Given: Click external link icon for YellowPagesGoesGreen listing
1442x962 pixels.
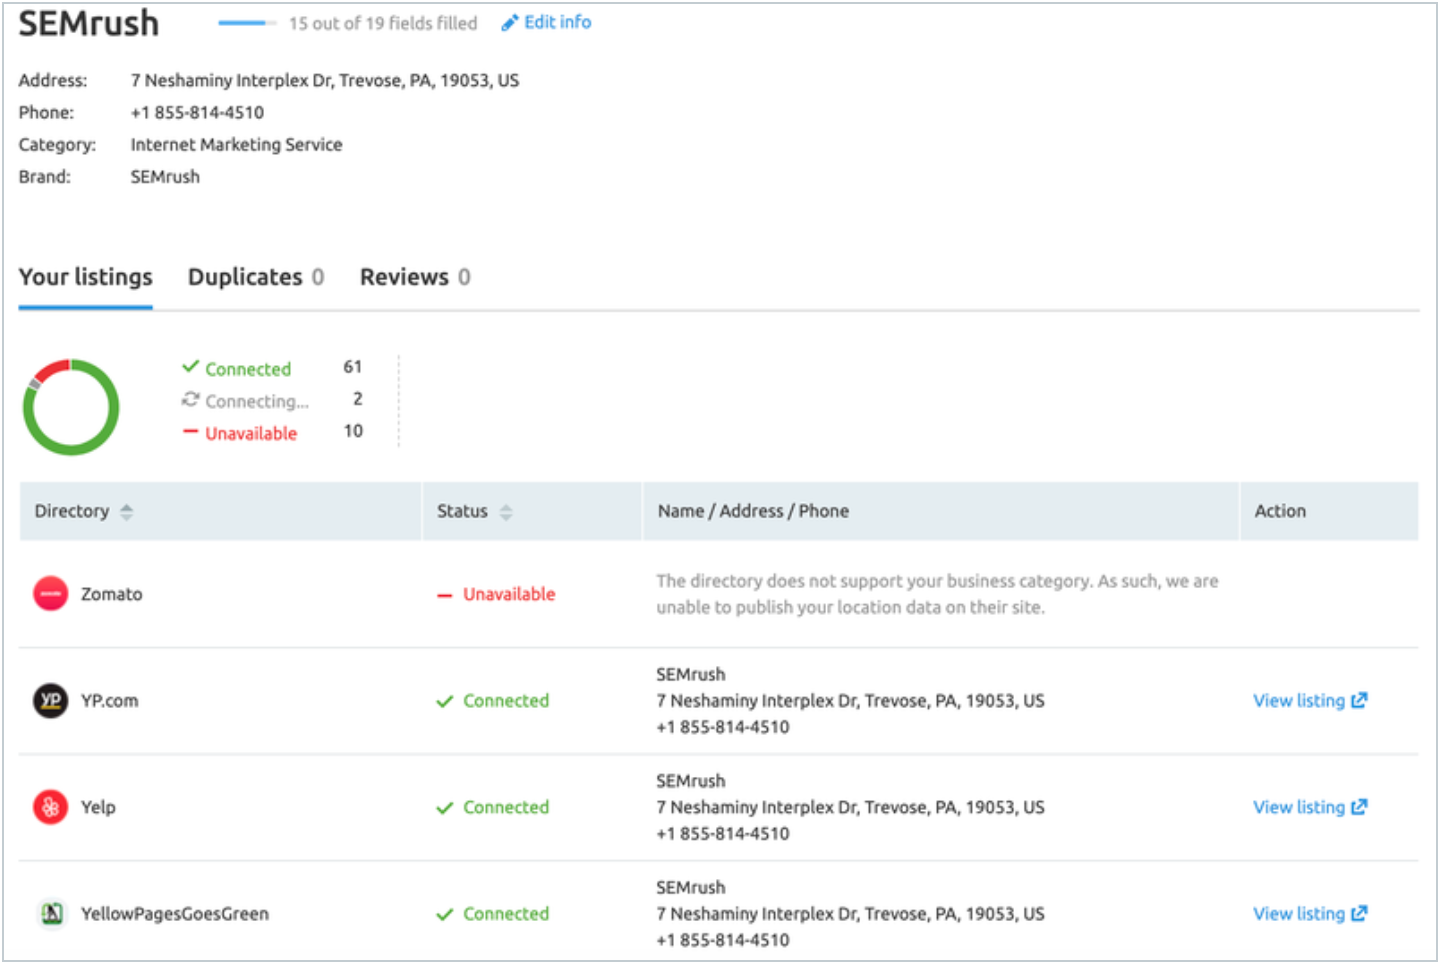Looking at the screenshot, I should [x=1359, y=913].
